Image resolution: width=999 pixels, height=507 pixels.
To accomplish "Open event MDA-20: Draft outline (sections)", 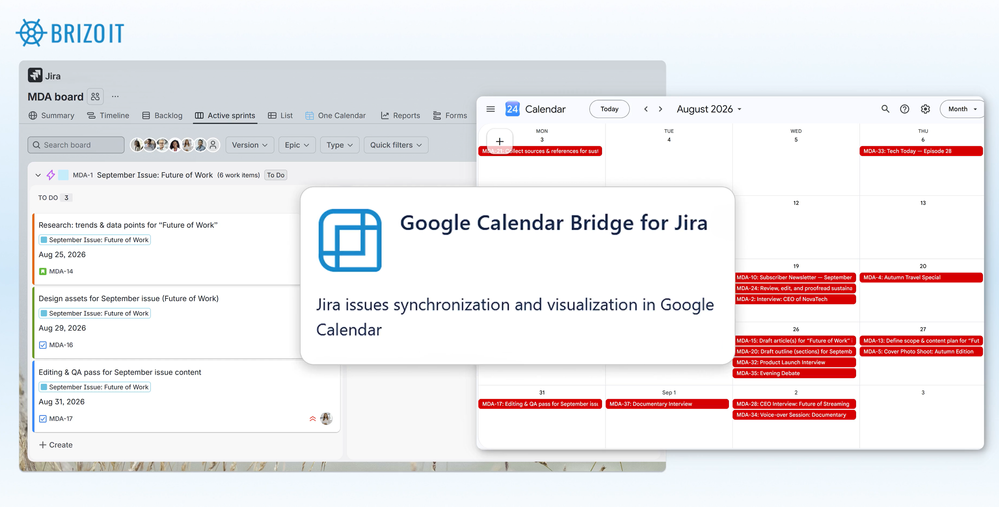I will [x=795, y=352].
